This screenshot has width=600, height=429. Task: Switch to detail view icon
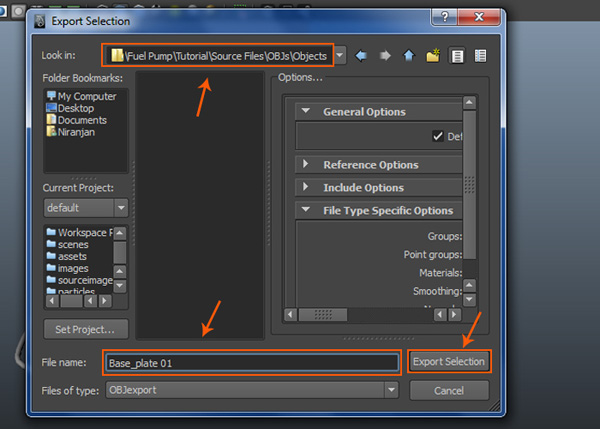point(481,56)
